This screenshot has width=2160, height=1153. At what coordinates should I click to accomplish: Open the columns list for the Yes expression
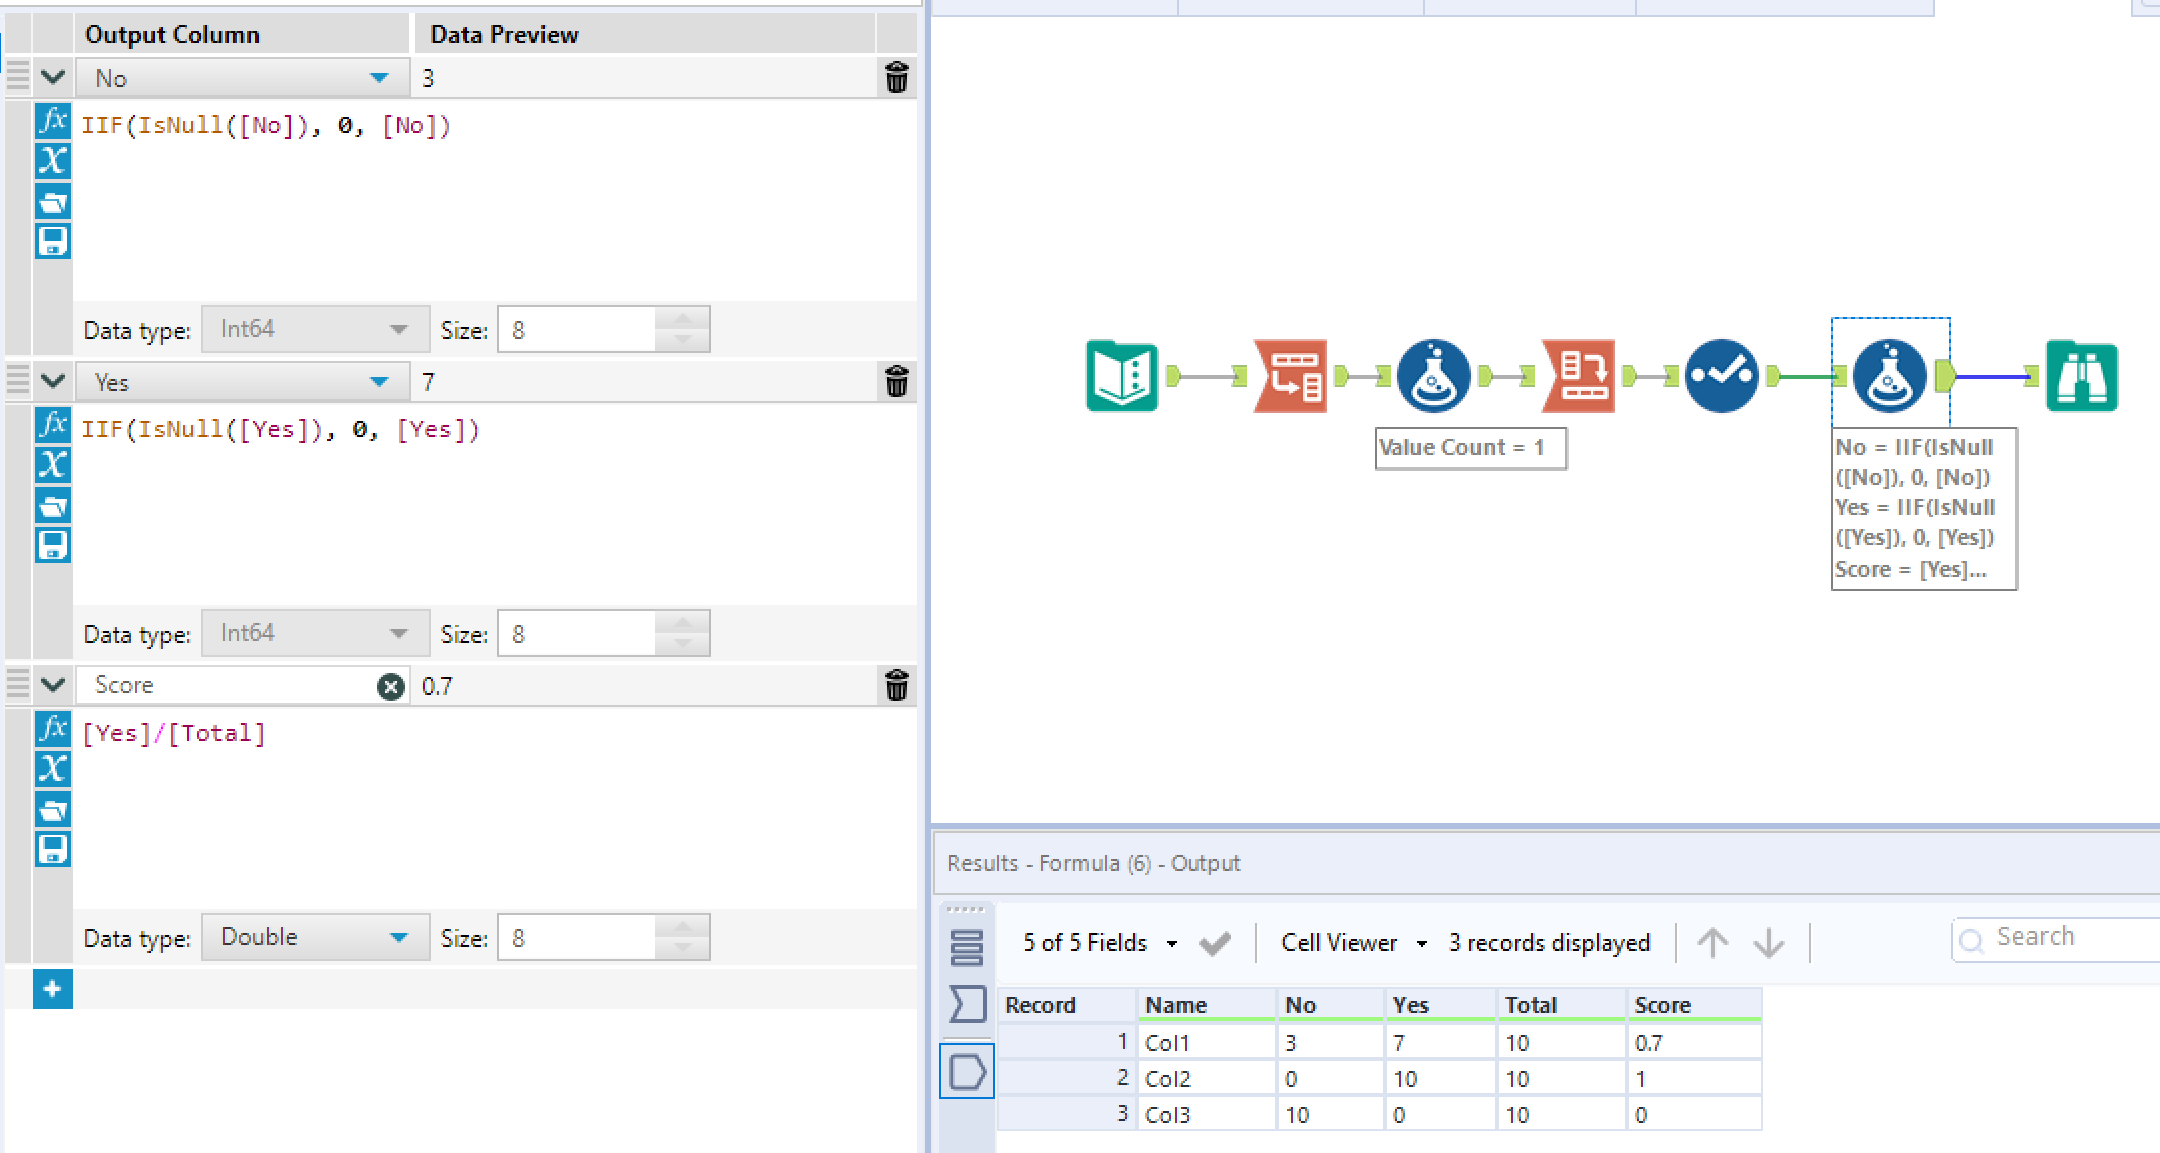click(x=53, y=465)
